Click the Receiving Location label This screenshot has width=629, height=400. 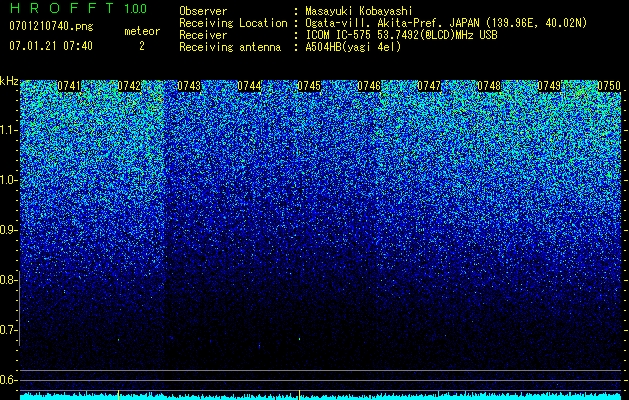click(233, 23)
